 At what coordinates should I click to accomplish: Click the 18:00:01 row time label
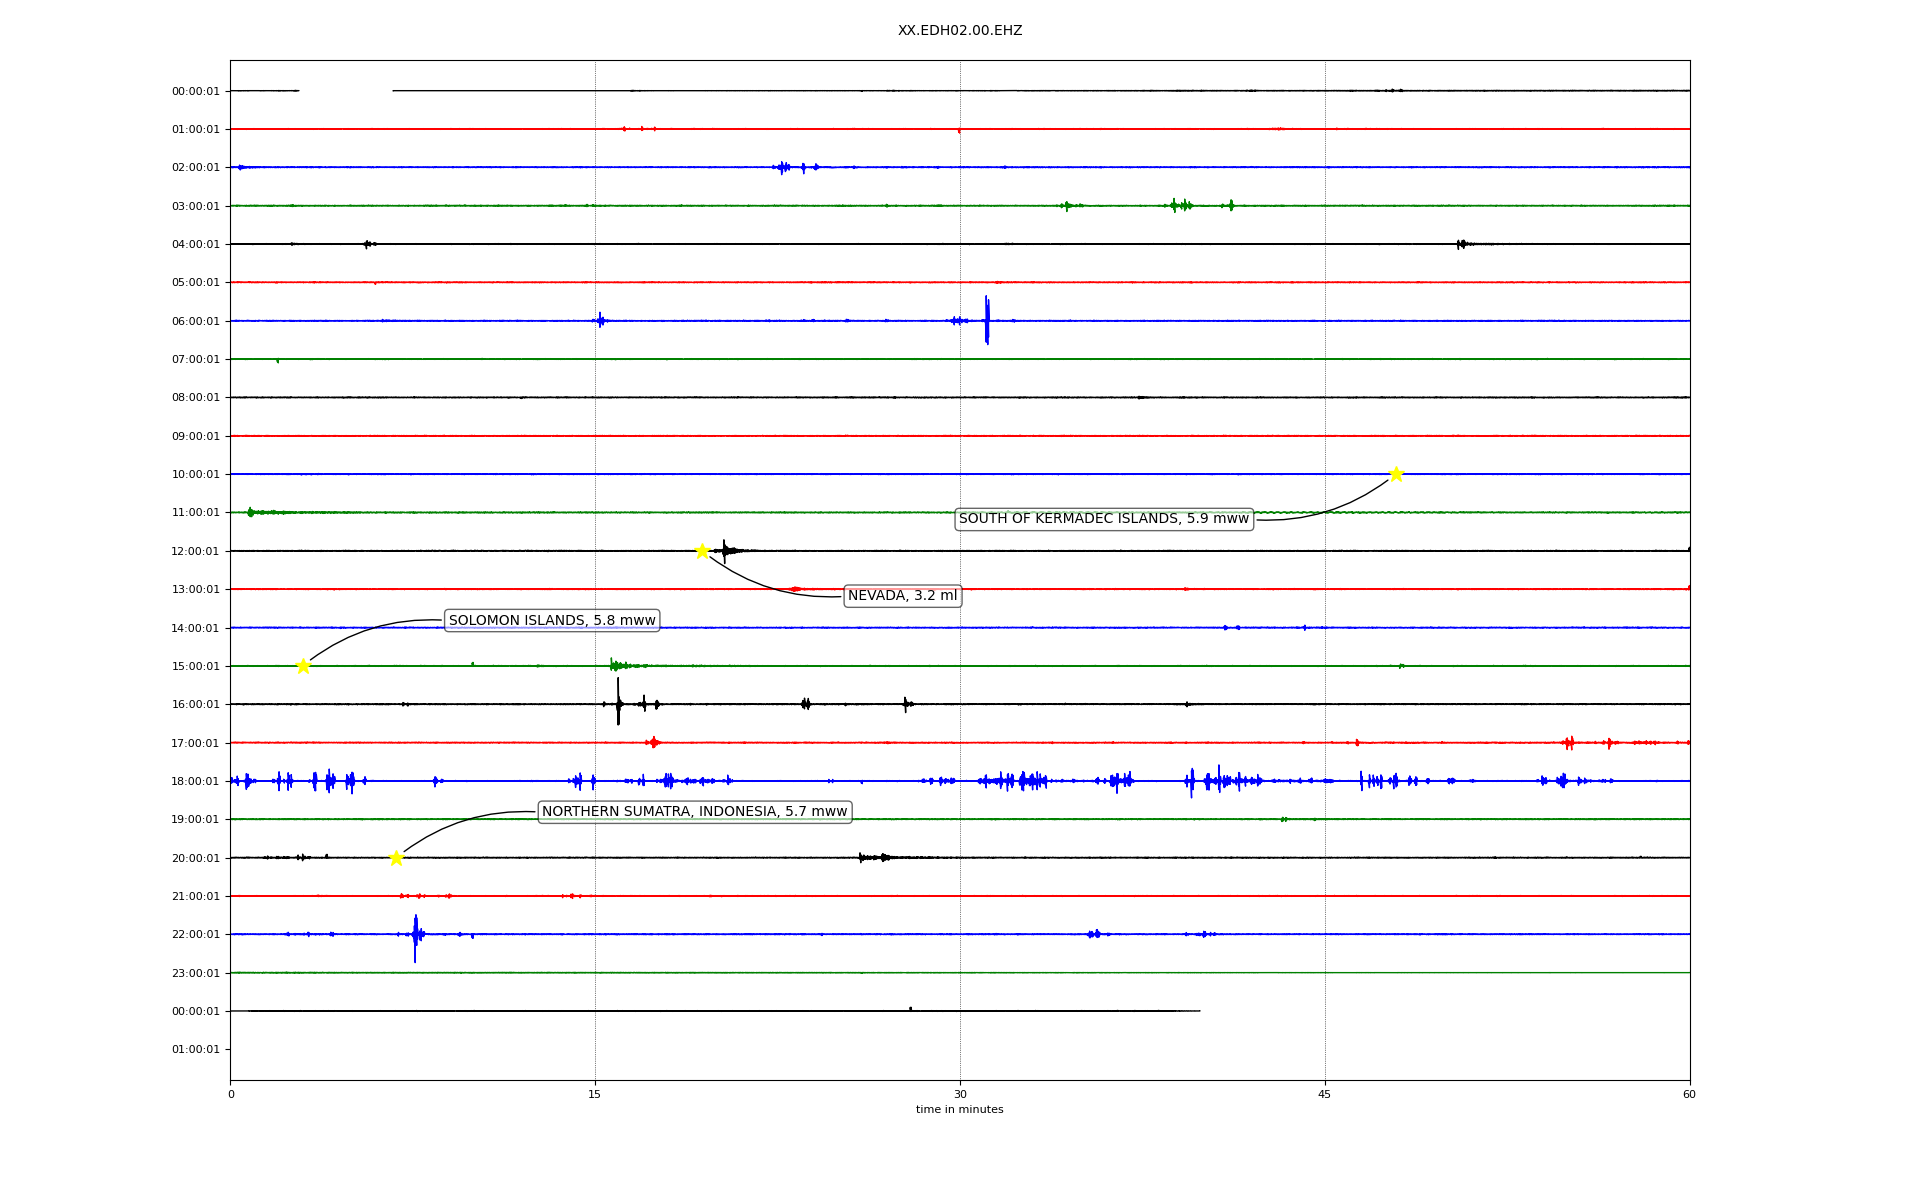(x=195, y=781)
